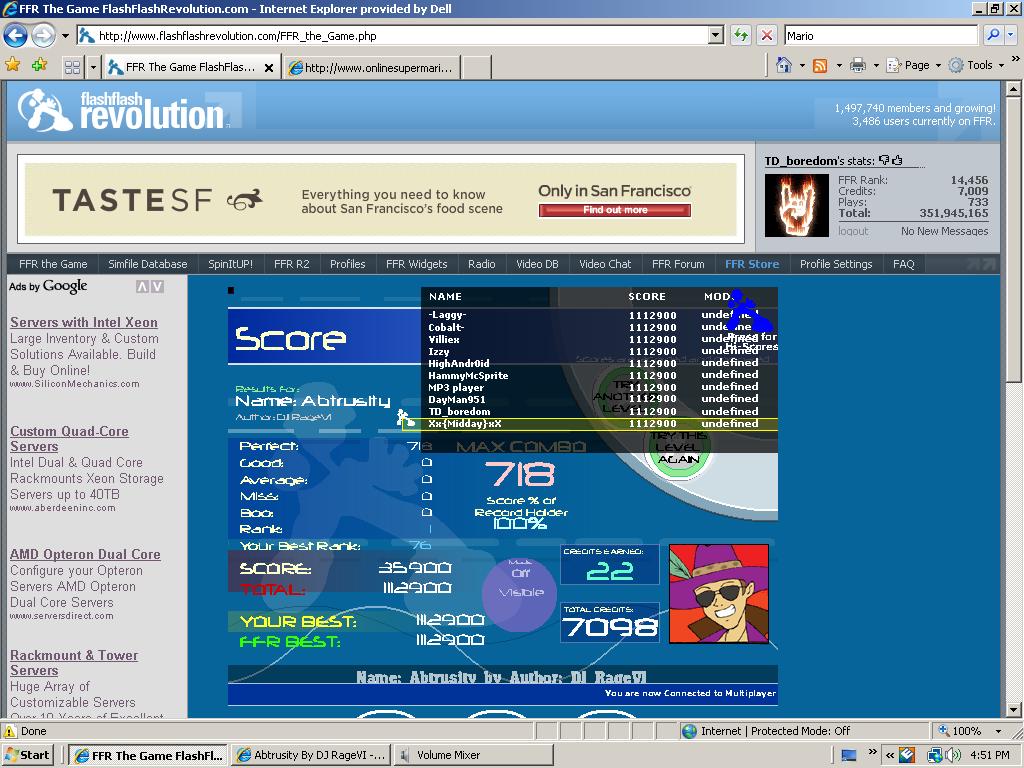Image resolution: width=1024 pixels, height=768 pixels.
Task: Click the flaming hand avatar thumbnail
Action: click(x=797, y=205)
